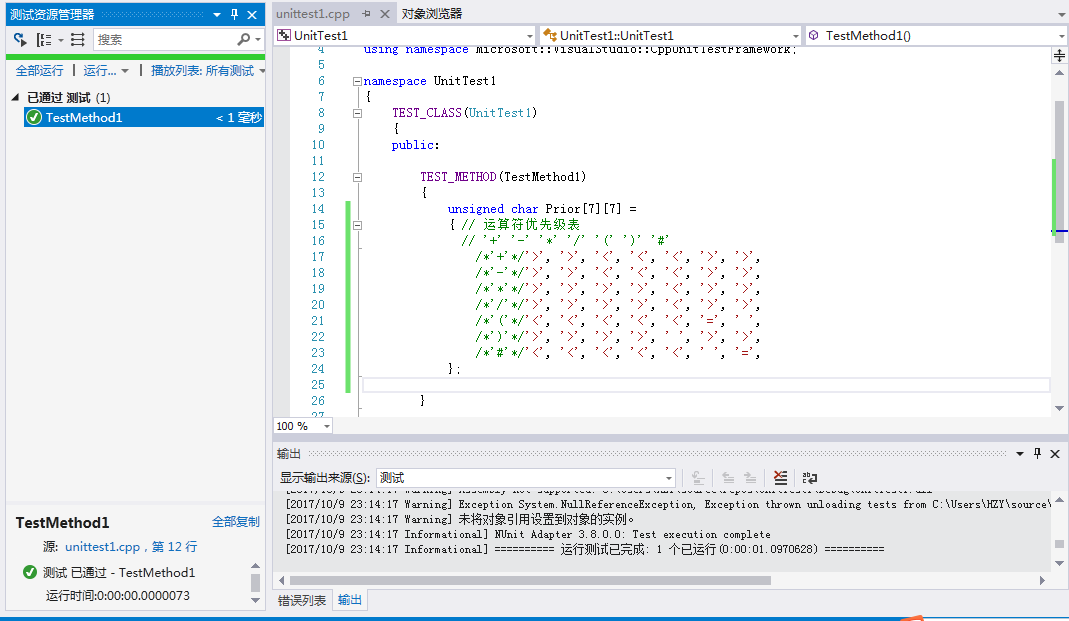Image resolution: width=1069 pixels, height=621 pixels.
Task: Click the list view icon in Test Explorer
Action: click(78, 40)
